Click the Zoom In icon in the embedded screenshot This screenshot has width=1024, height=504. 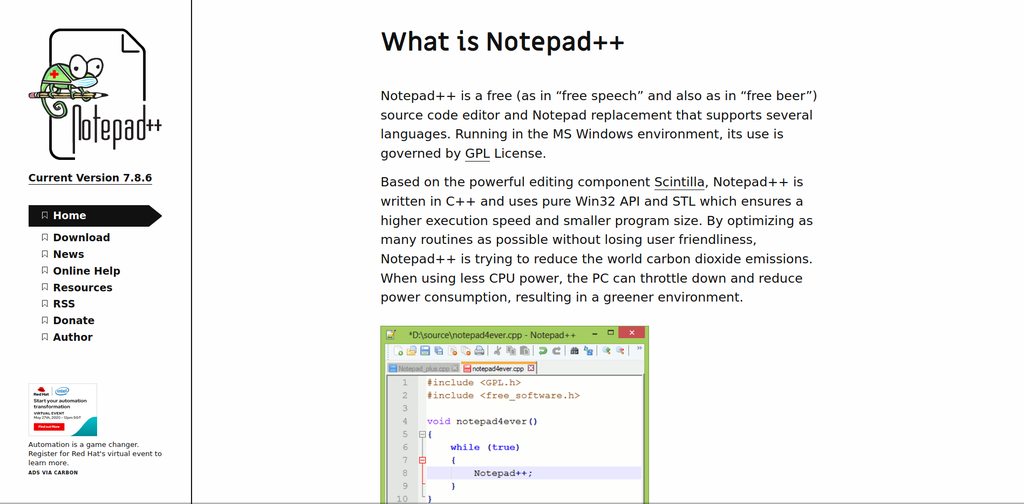click(x=606, y=350)
